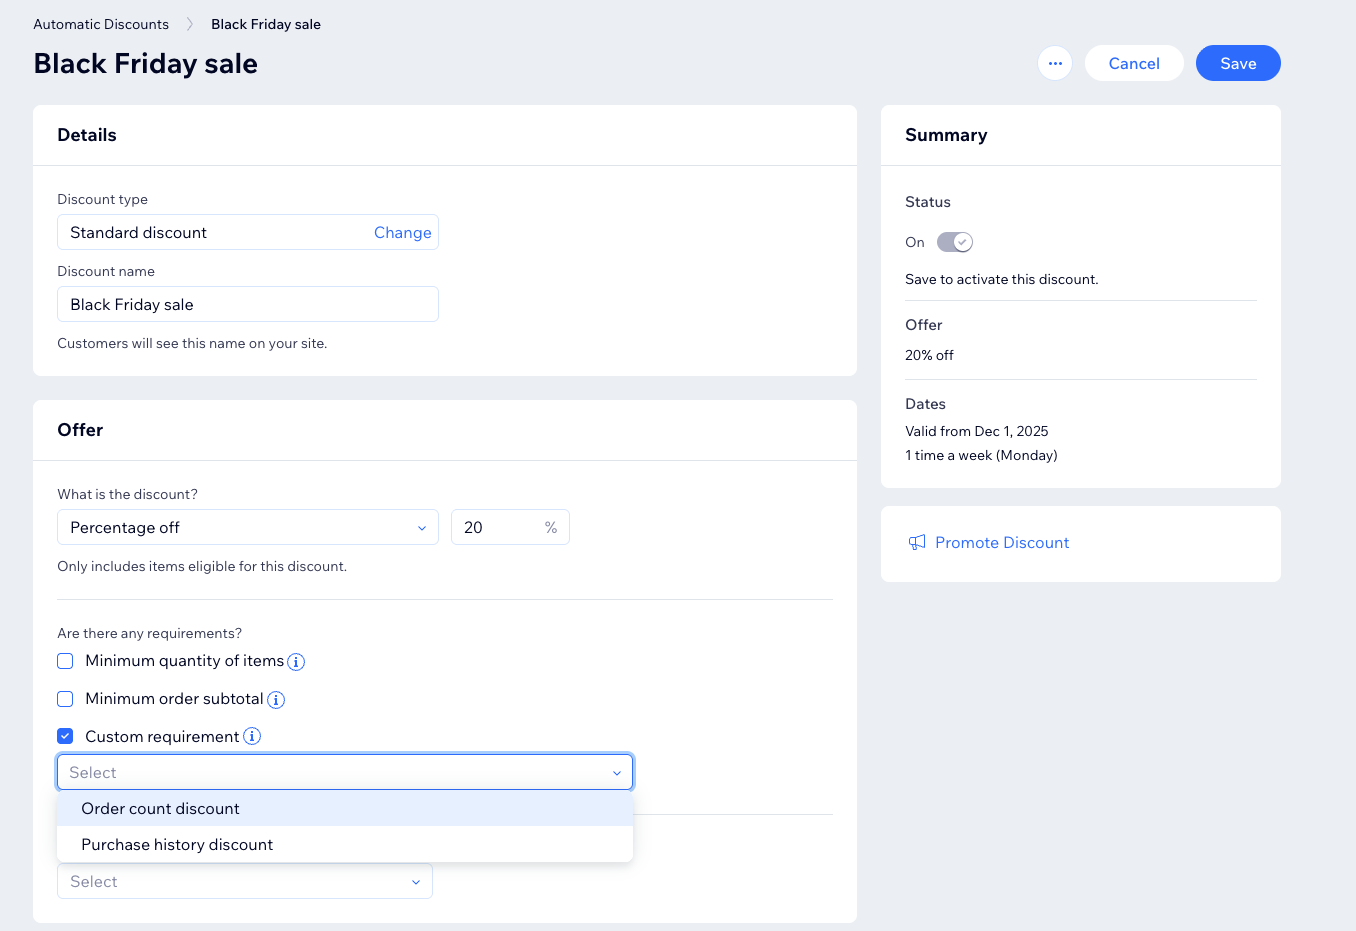Click Change to switch discount type
Viewport: 1356px width, 931px height.
(403, 232)
